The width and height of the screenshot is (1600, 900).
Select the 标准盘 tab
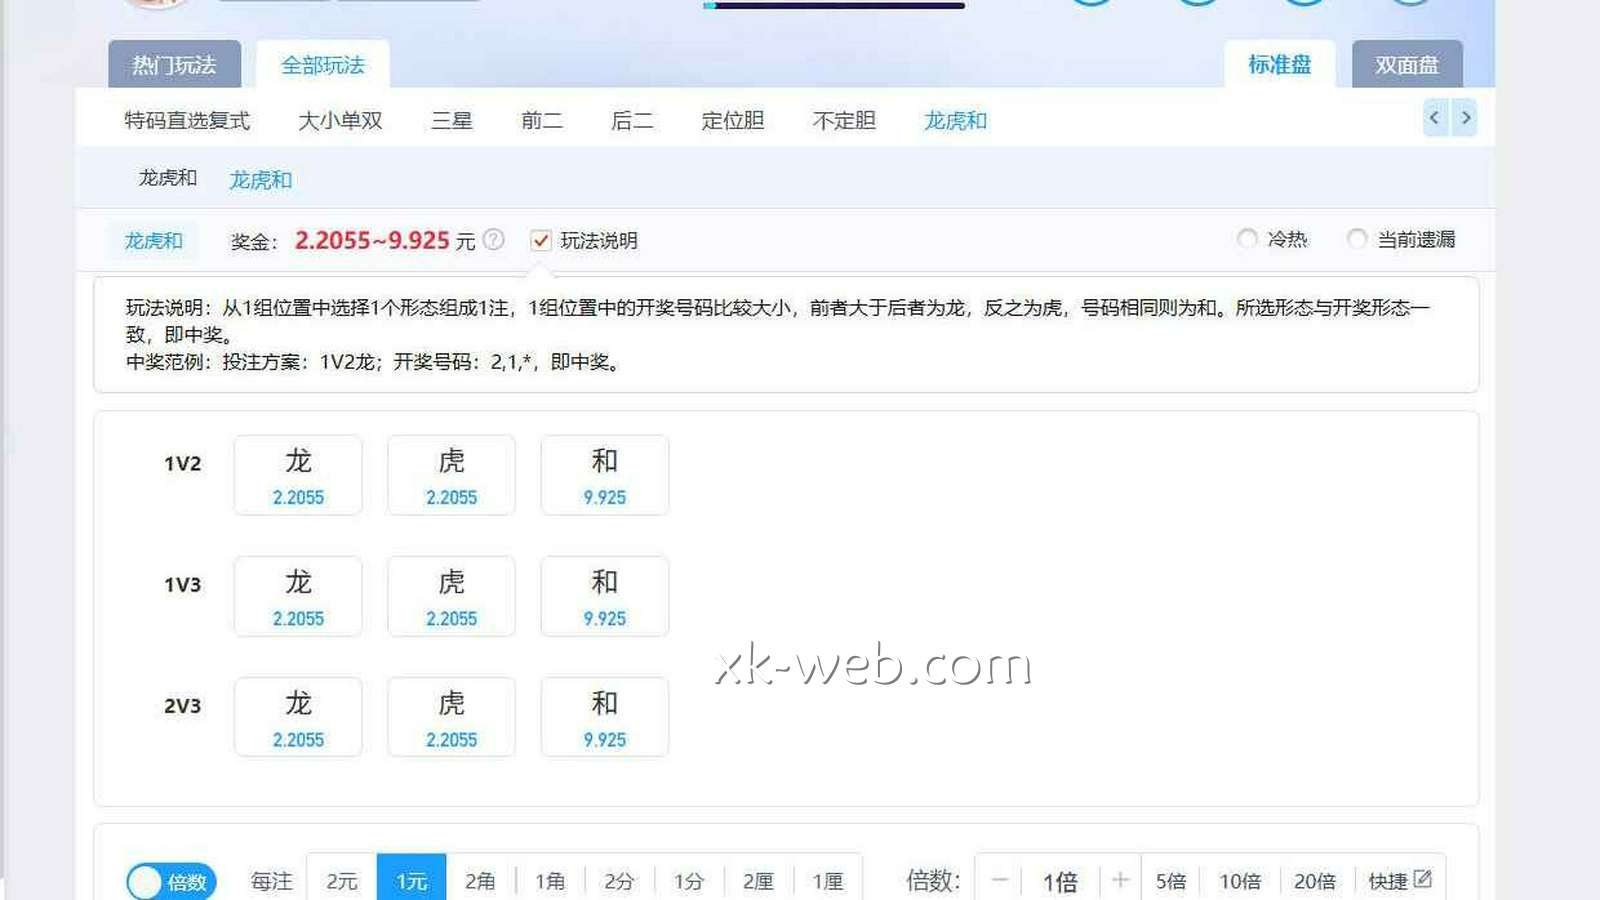1280,65
